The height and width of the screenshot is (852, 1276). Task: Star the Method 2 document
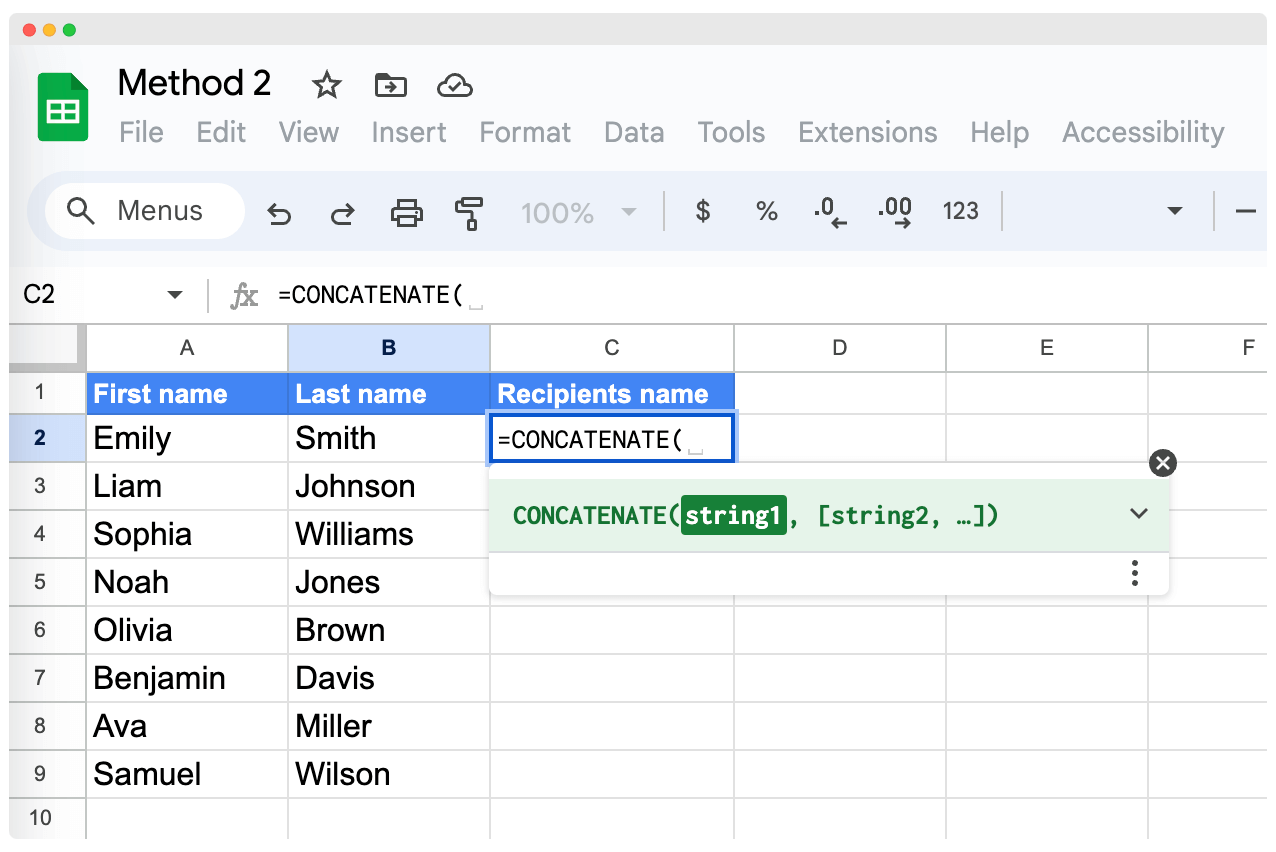[326, 86]
